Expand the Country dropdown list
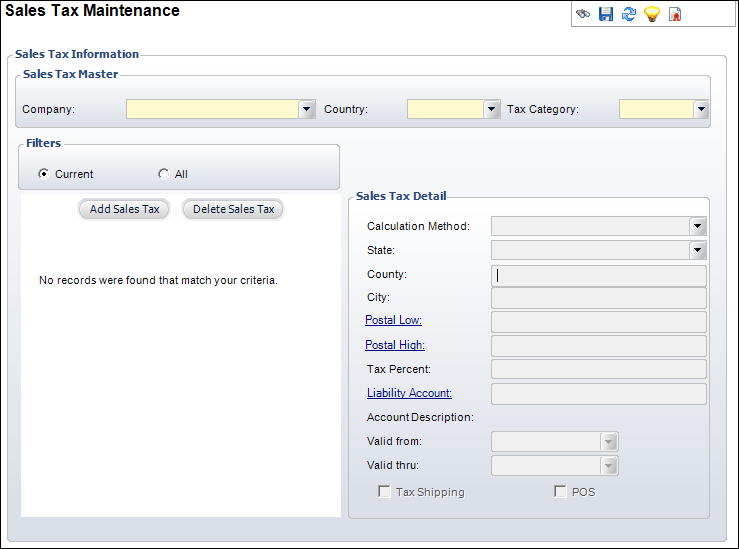This screenshot has height=549, width=739. [x=492, y=109]
